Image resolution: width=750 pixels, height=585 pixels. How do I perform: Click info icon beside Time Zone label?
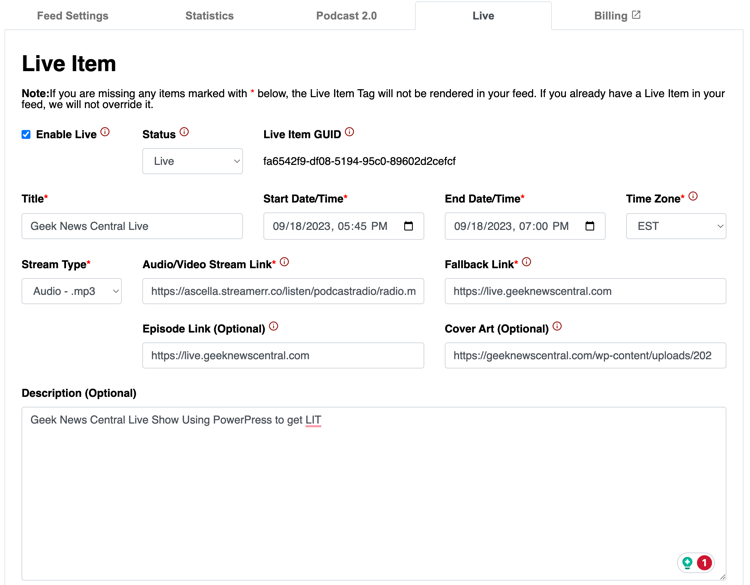pos(693,196)
